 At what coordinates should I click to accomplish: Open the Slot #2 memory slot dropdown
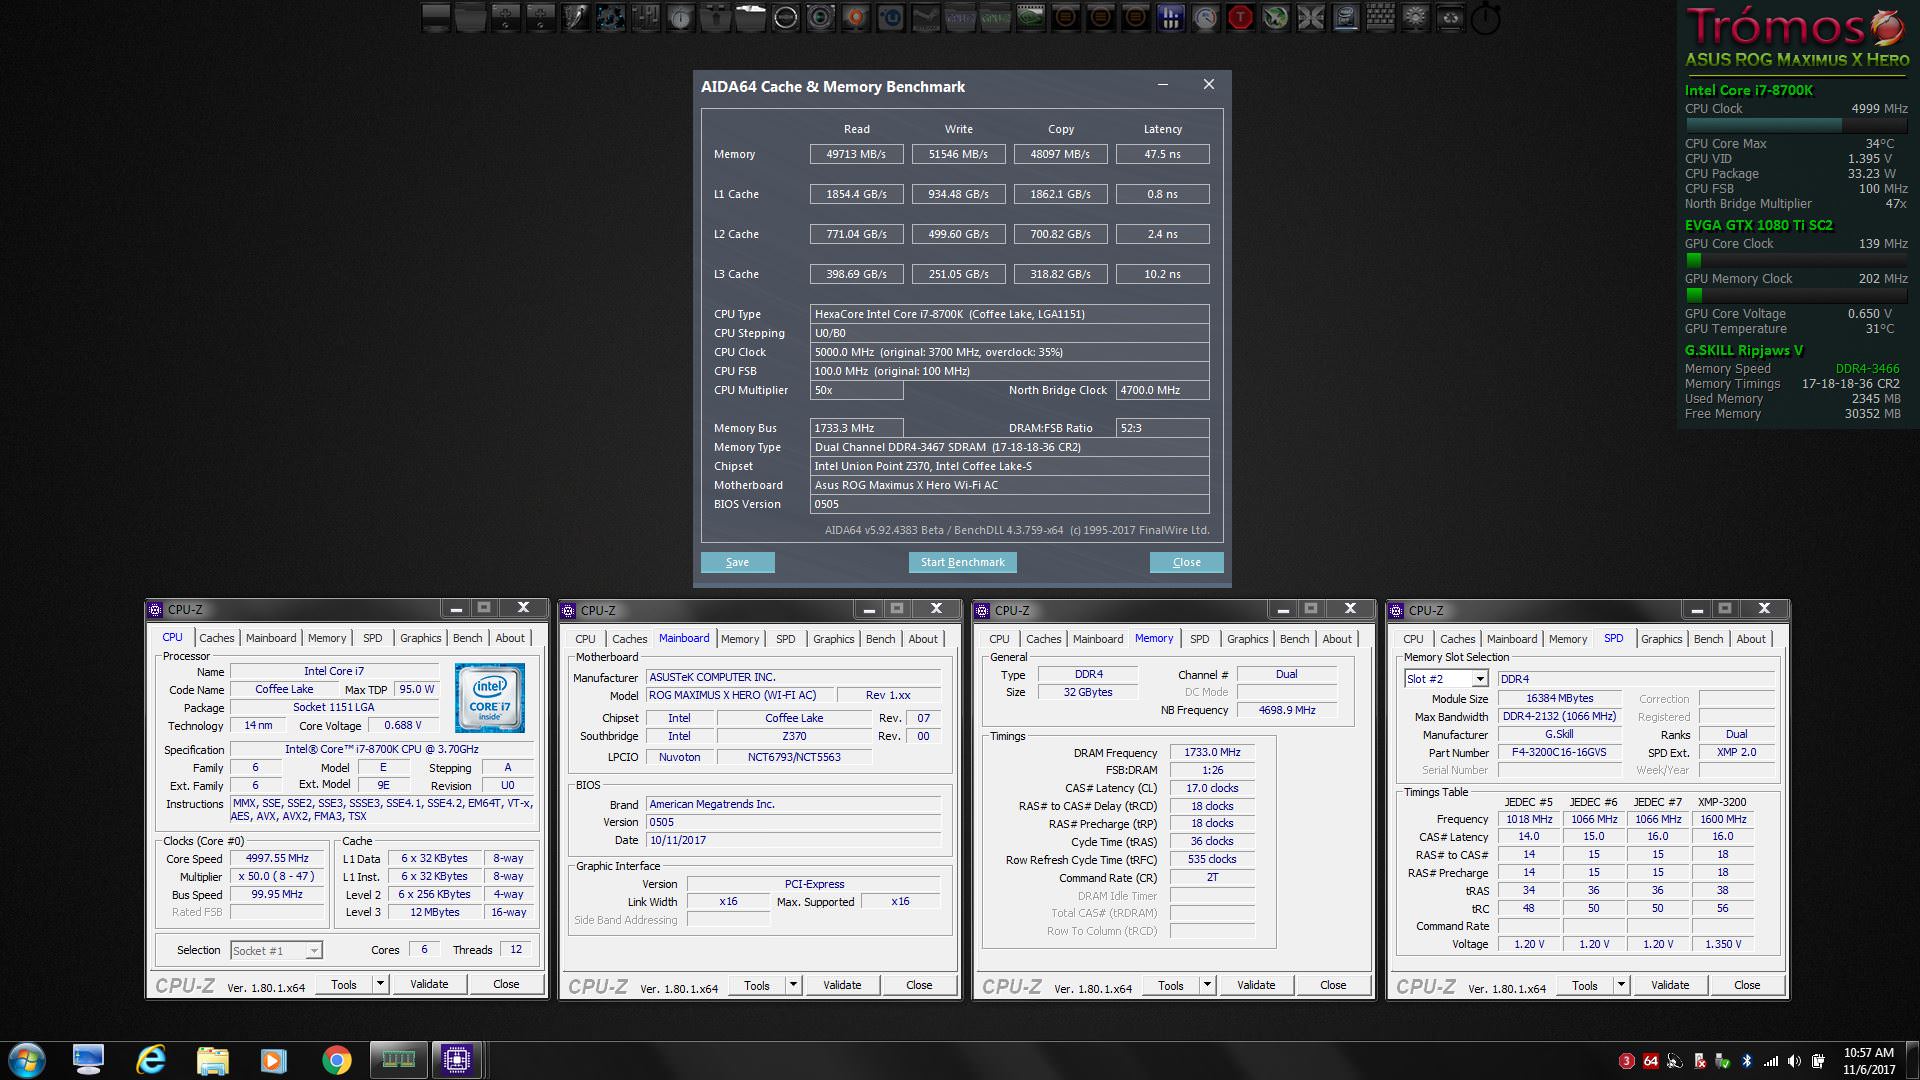(x=1446, y=679)
